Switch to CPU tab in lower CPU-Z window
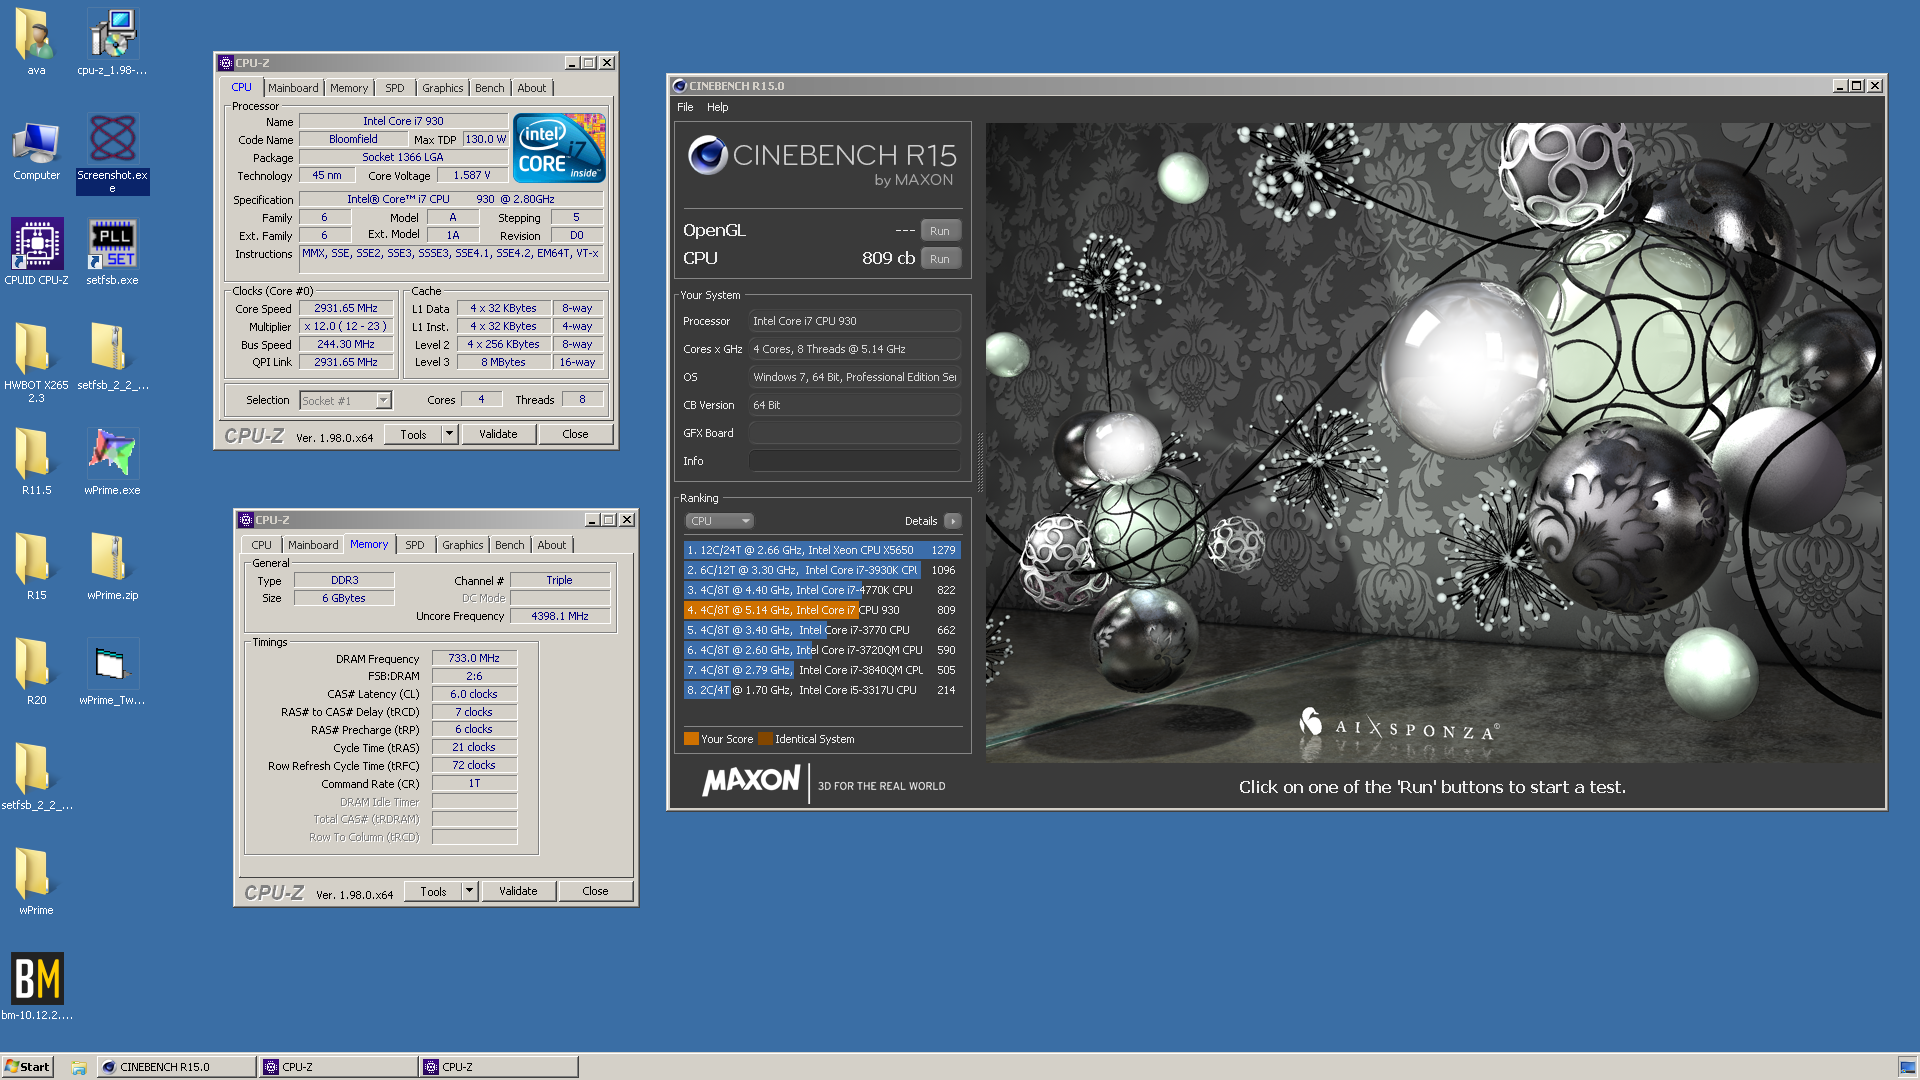 coord(261,545)
